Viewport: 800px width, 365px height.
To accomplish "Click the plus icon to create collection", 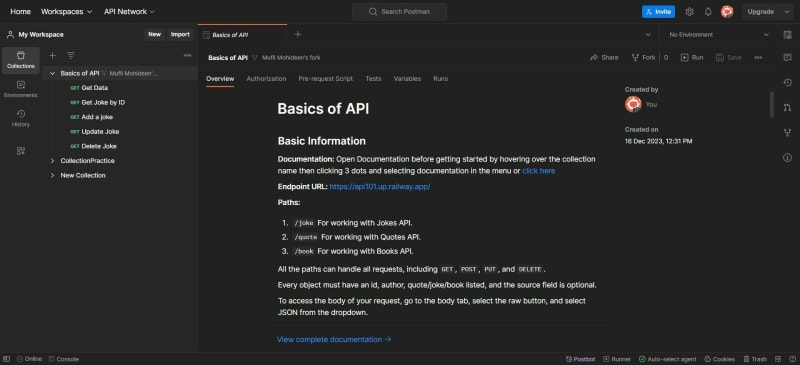I will 52,55.
